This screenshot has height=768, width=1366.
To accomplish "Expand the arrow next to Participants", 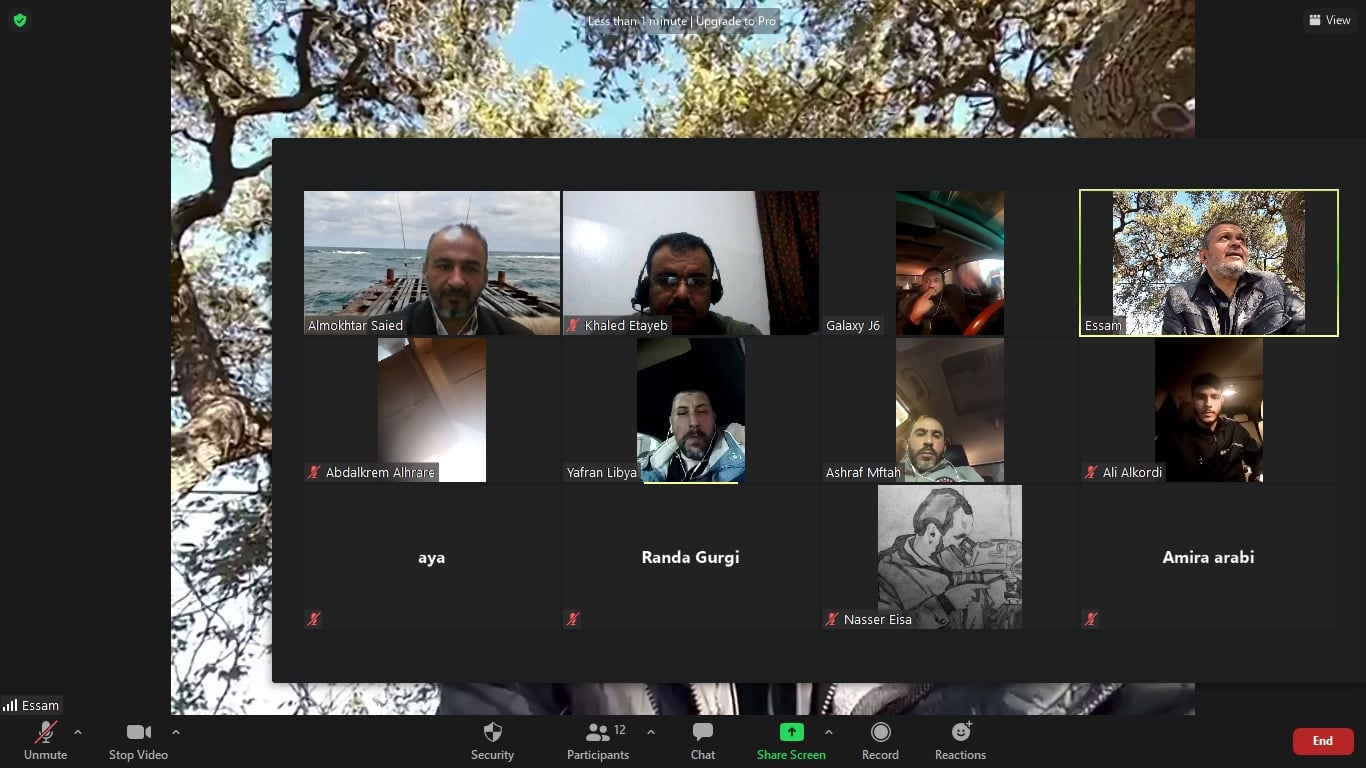I will point(651,732).
